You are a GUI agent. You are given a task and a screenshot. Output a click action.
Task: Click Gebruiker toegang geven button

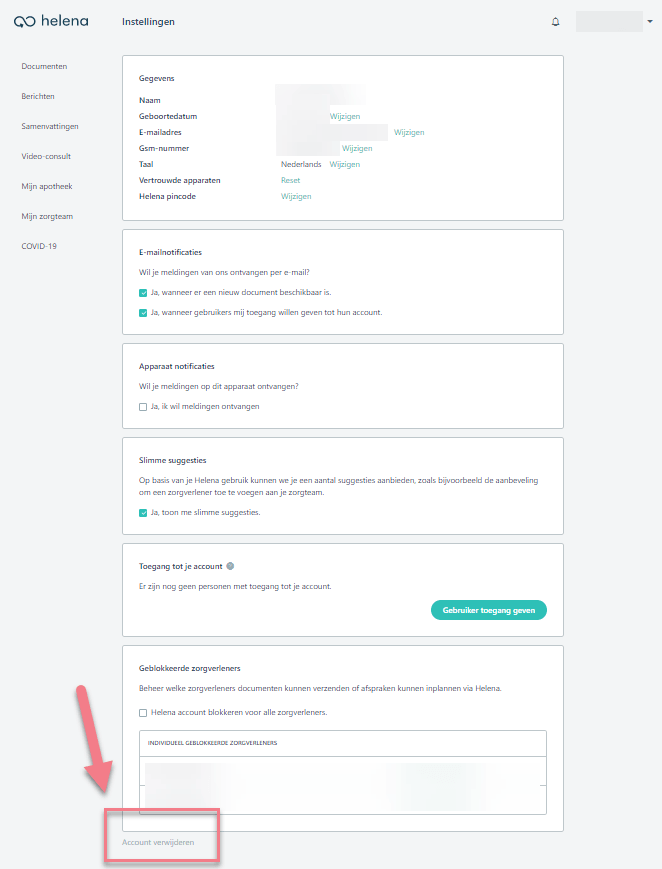click(488, 610)
